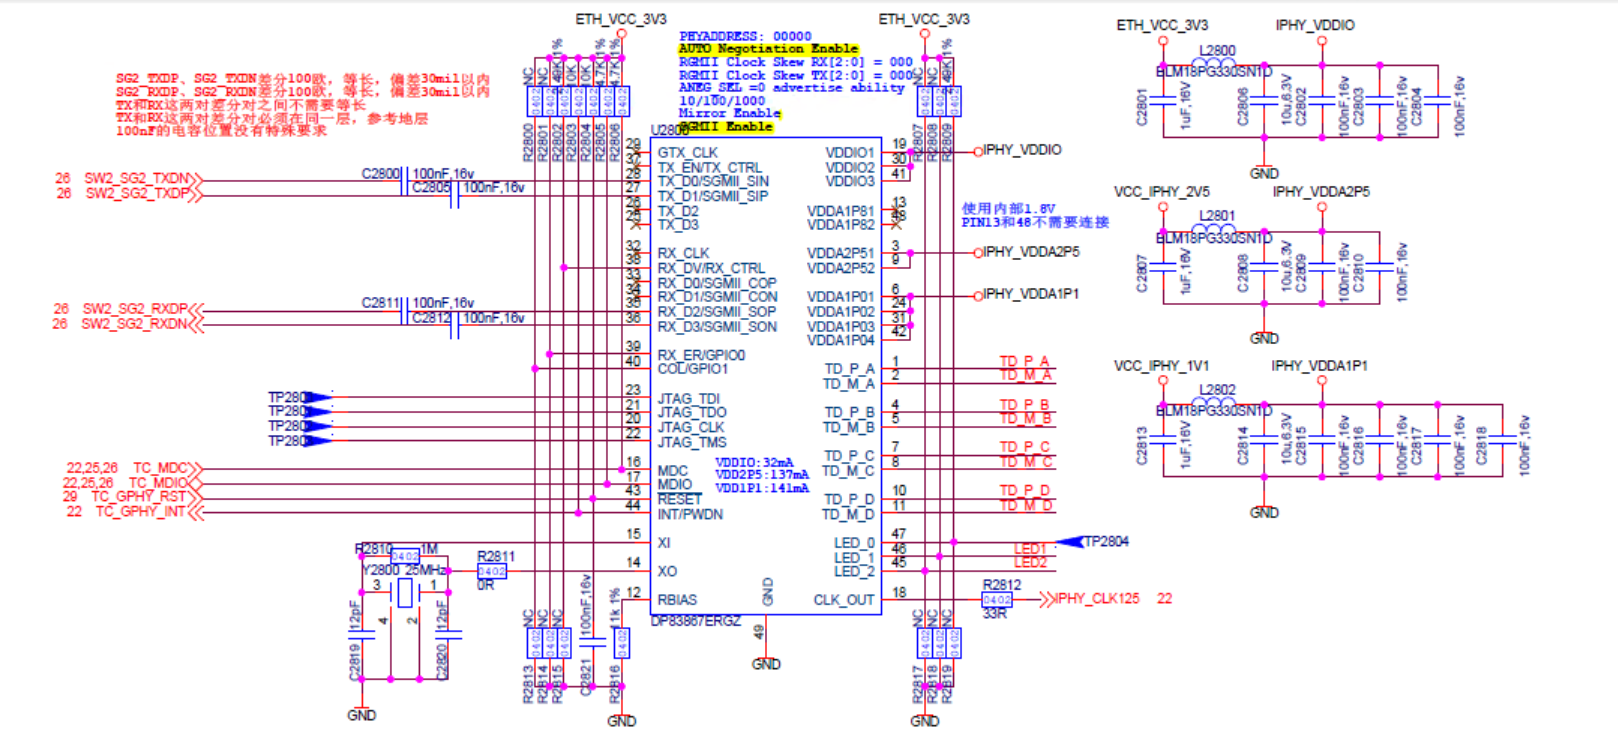The width and height of the screenshot is (1618, 743).
Task: Select the RX_CLK pin name
Action: (x=684, y=254)
